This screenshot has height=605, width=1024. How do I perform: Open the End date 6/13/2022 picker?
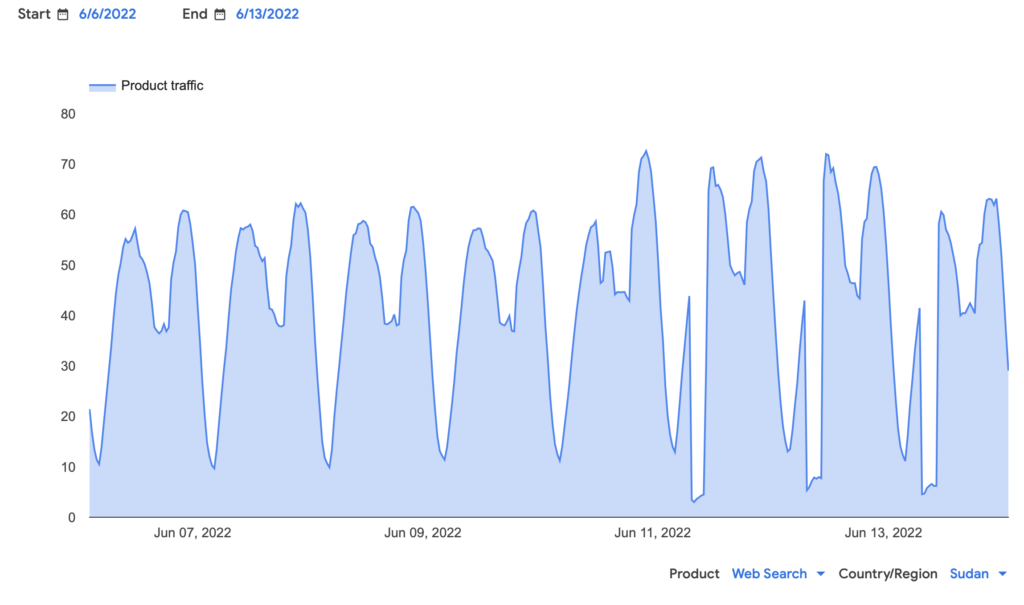pyautogui.click(x=267, y=14)
